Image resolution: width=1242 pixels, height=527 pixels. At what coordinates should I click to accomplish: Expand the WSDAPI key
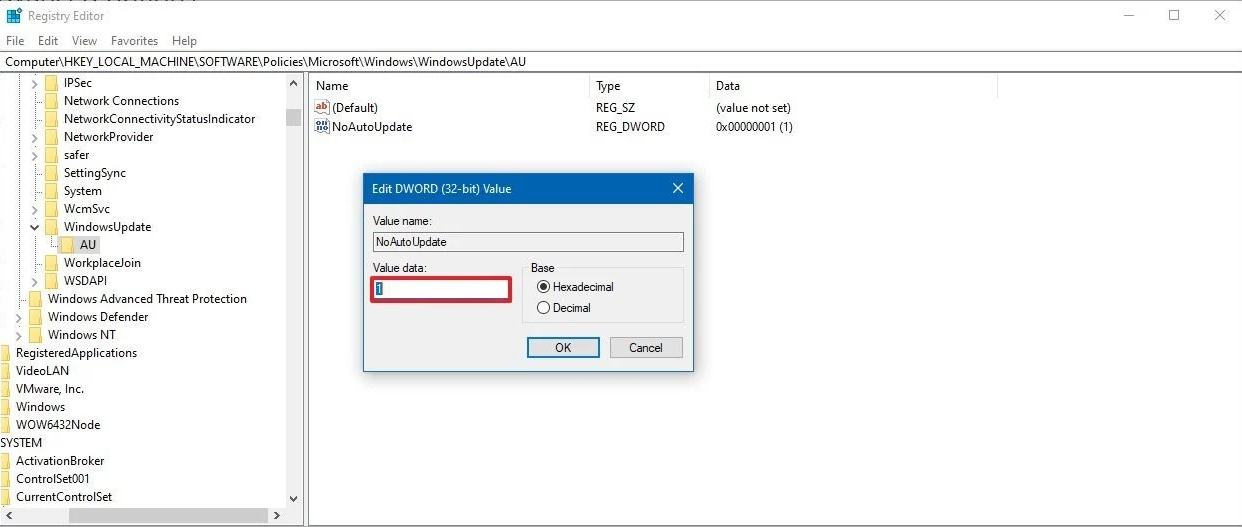pos(35,281)
